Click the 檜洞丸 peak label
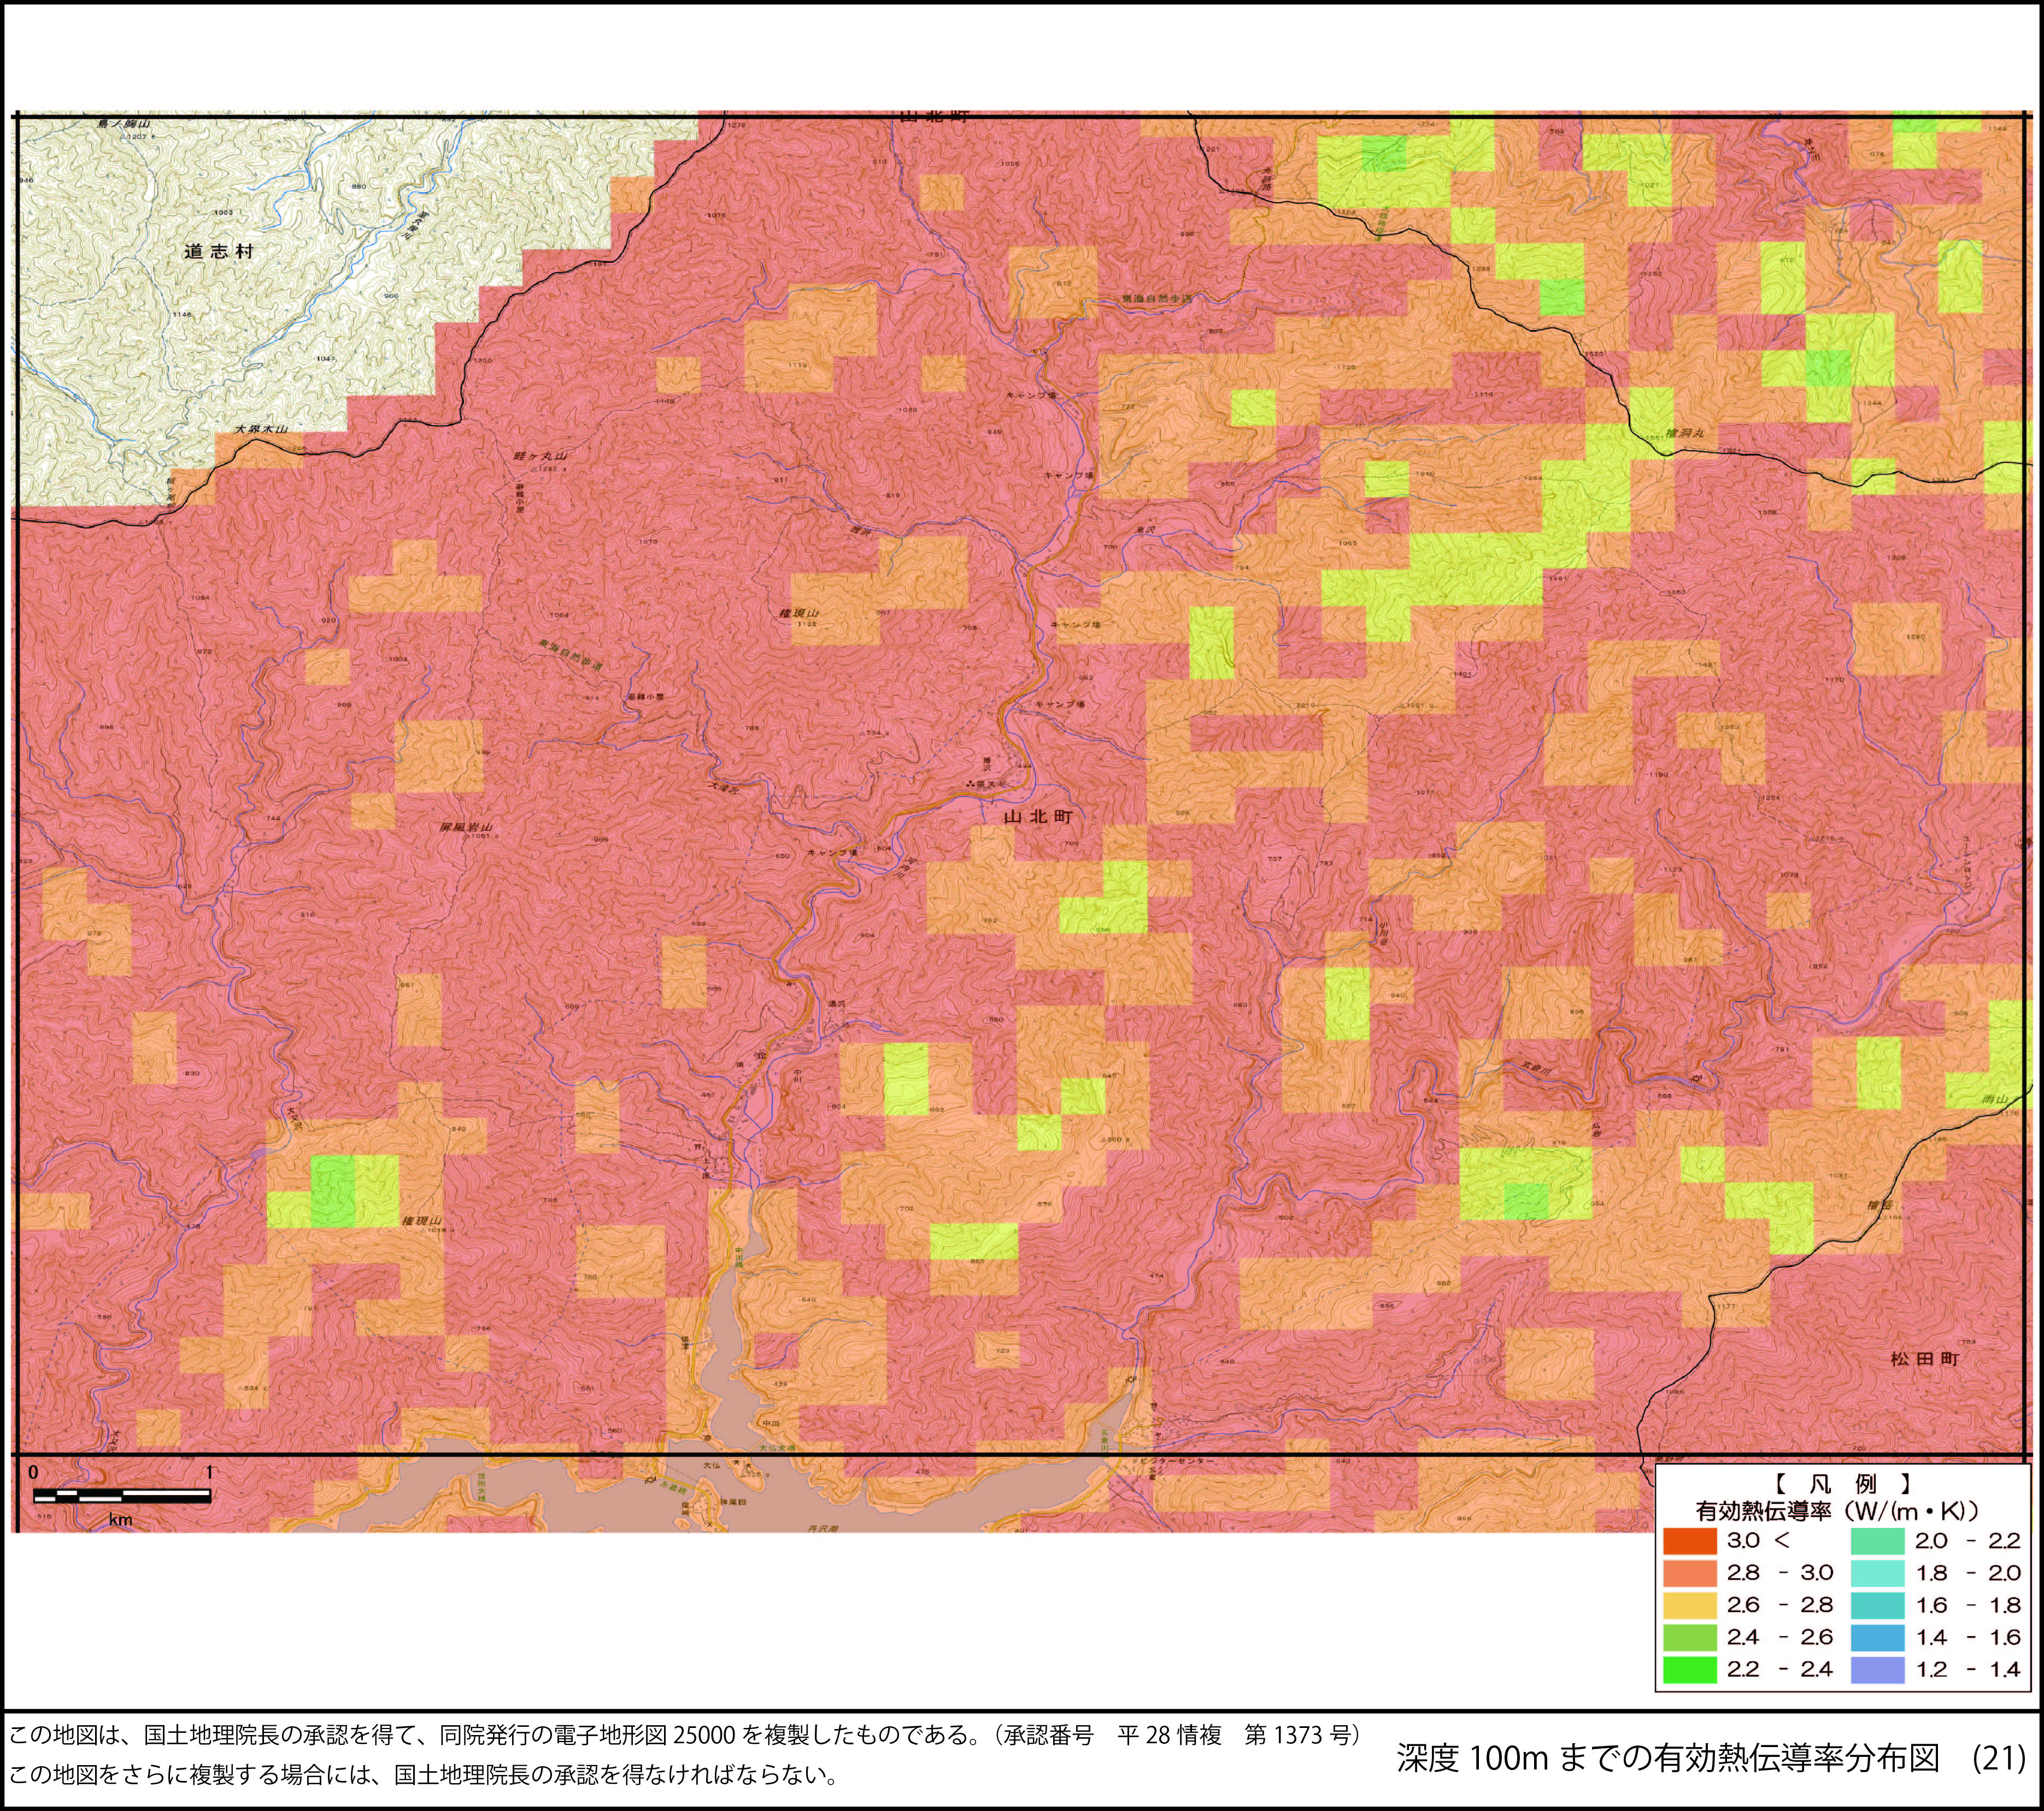The height and width of the screenshot is (1811, 2044). (x=1685, y=434)
